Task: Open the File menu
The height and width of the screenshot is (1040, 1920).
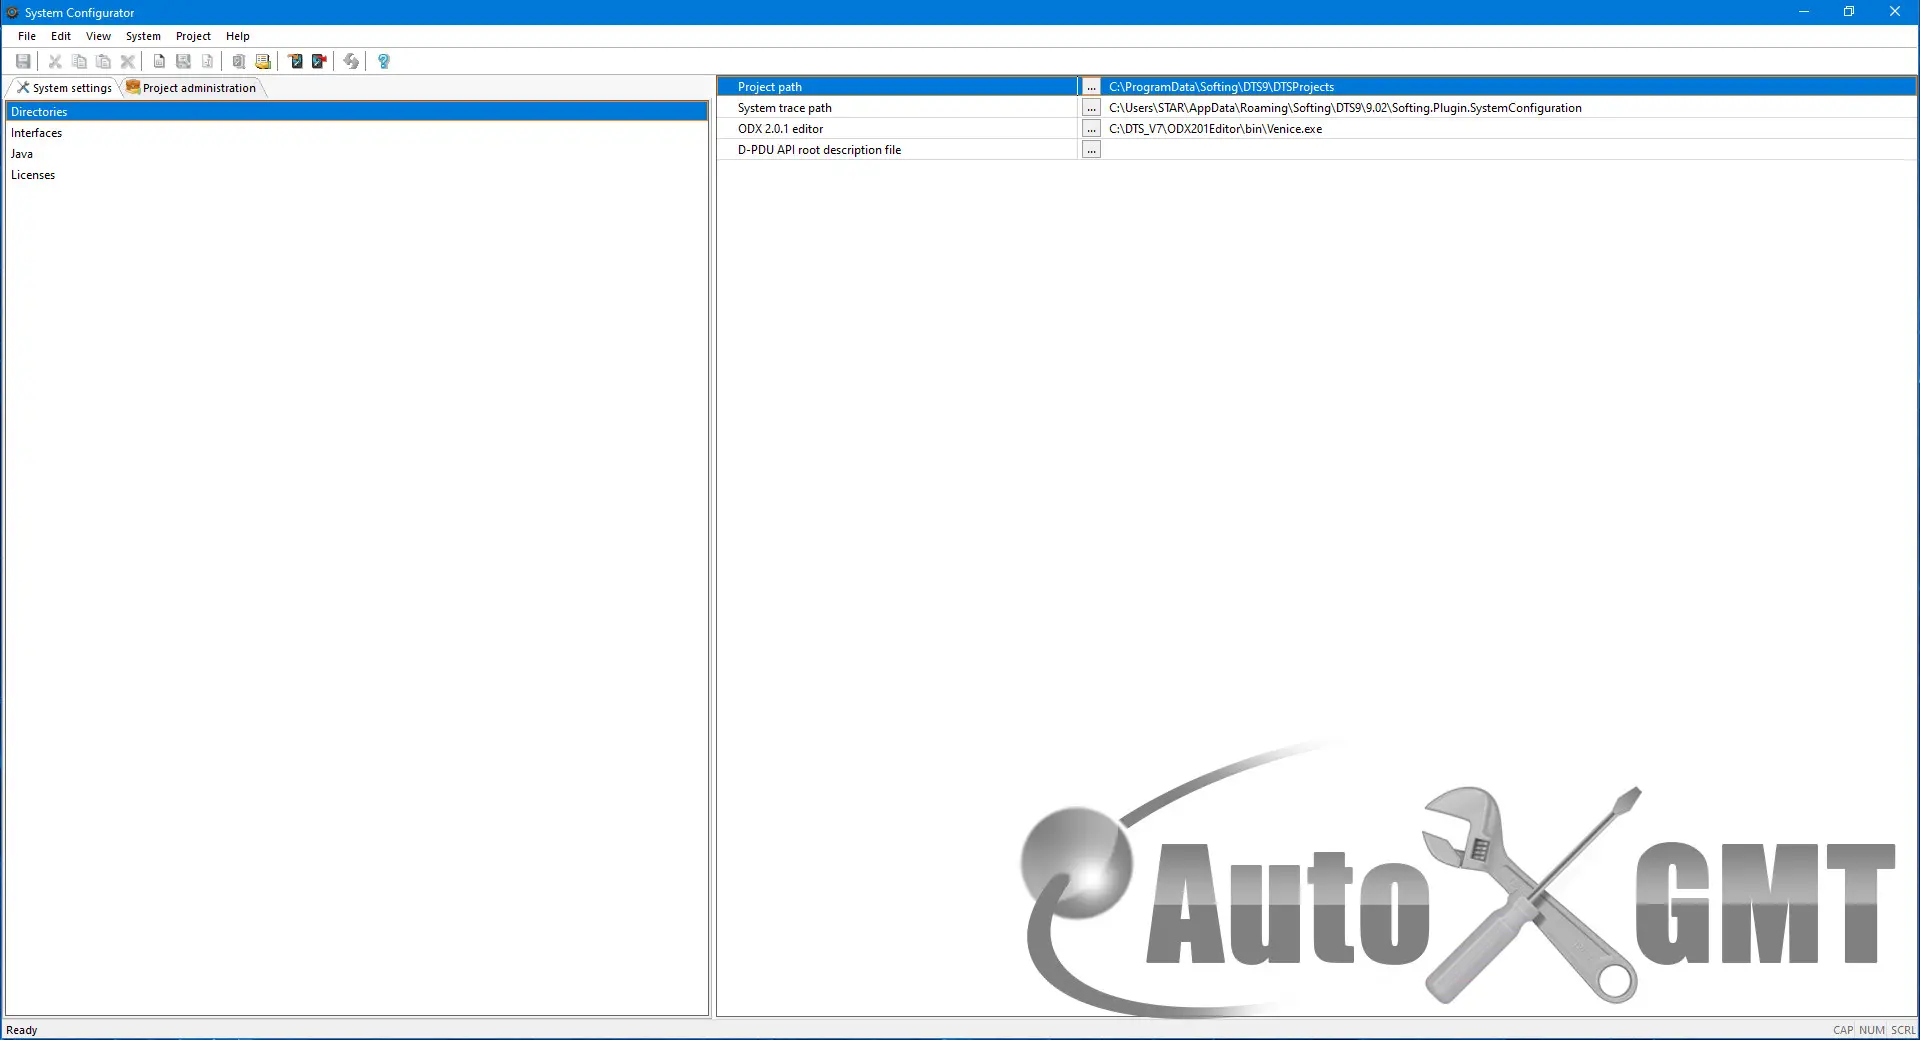Action: coord(27,36)
